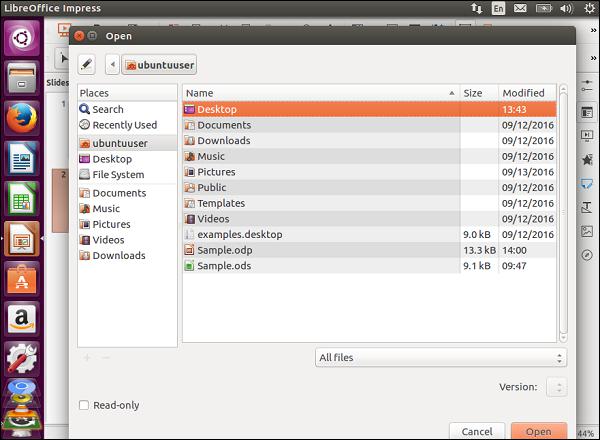This screenshot has width=600, height=440.
Task: Click the back arrow in path bar
Action: [x=110, y=65]
